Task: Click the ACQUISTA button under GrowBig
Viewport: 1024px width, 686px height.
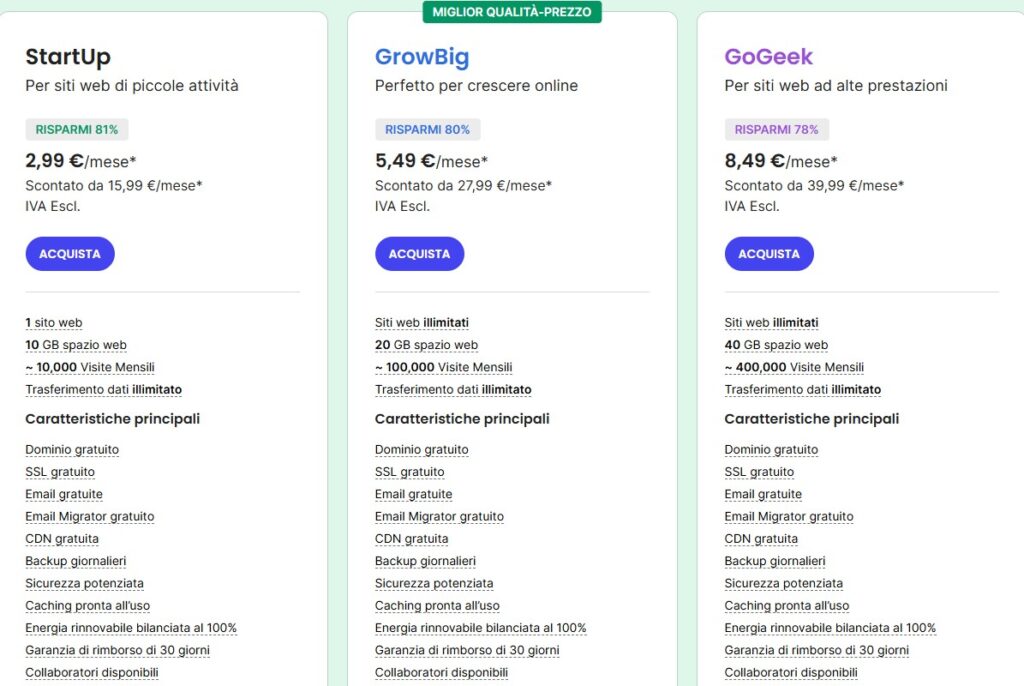Action: coord(419,253)
